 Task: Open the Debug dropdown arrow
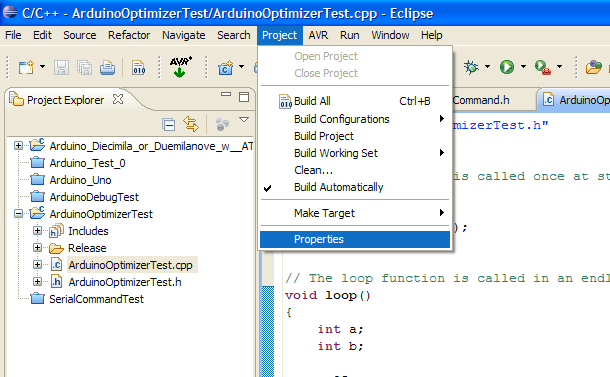pyautogui.click(x=487, y=67)
